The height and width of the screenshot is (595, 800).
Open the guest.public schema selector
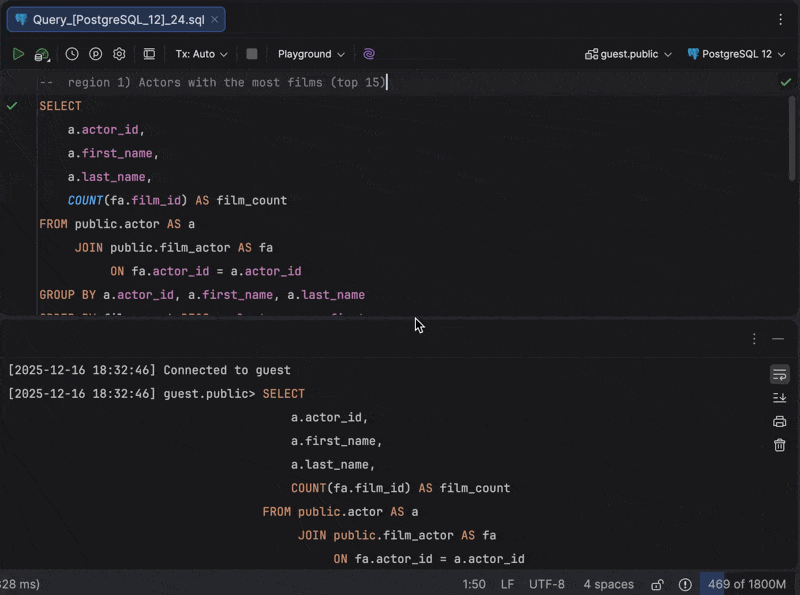[x=629, y=54]
